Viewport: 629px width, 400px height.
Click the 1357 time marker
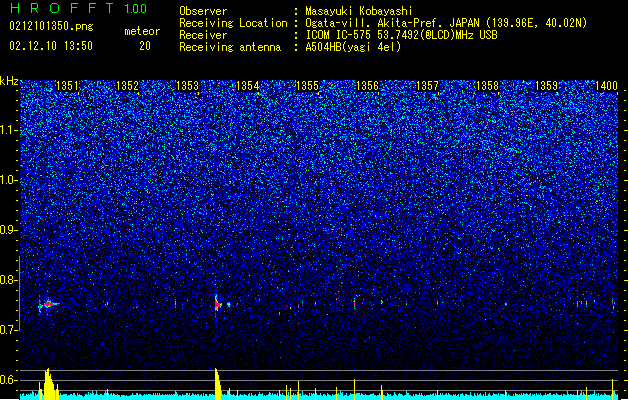point(427,86)
